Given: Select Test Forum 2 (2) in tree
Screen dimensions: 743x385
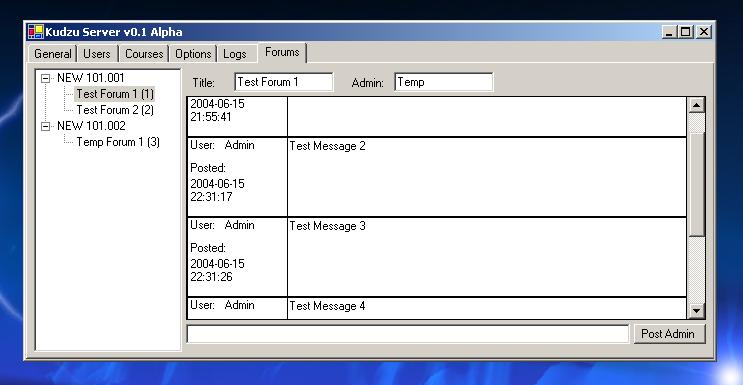Looking at the screenshot, I should point(115,110).
